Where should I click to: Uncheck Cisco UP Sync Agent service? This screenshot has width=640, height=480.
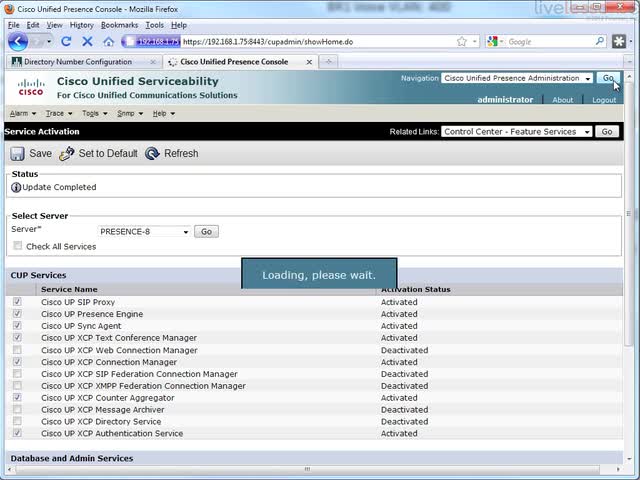17,325
